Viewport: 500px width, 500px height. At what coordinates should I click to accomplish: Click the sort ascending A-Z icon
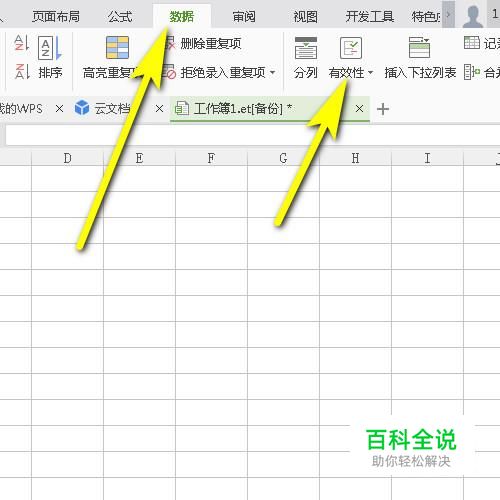22,43
